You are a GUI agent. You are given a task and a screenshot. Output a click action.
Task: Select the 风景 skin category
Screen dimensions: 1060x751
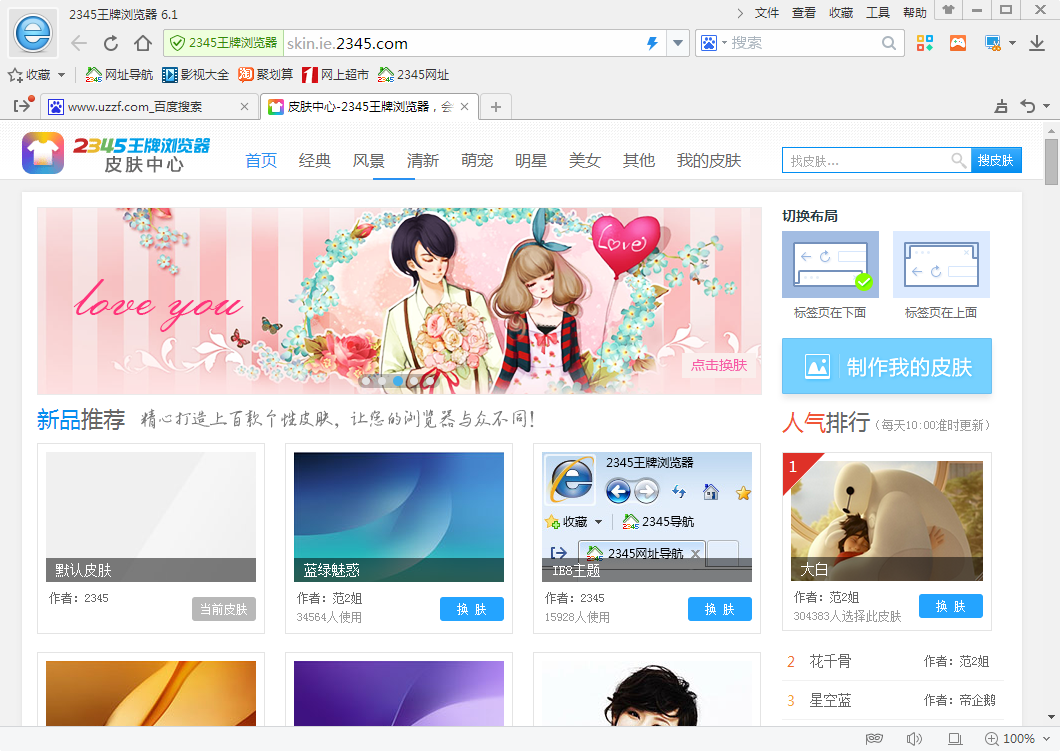(x=369, y=161)
